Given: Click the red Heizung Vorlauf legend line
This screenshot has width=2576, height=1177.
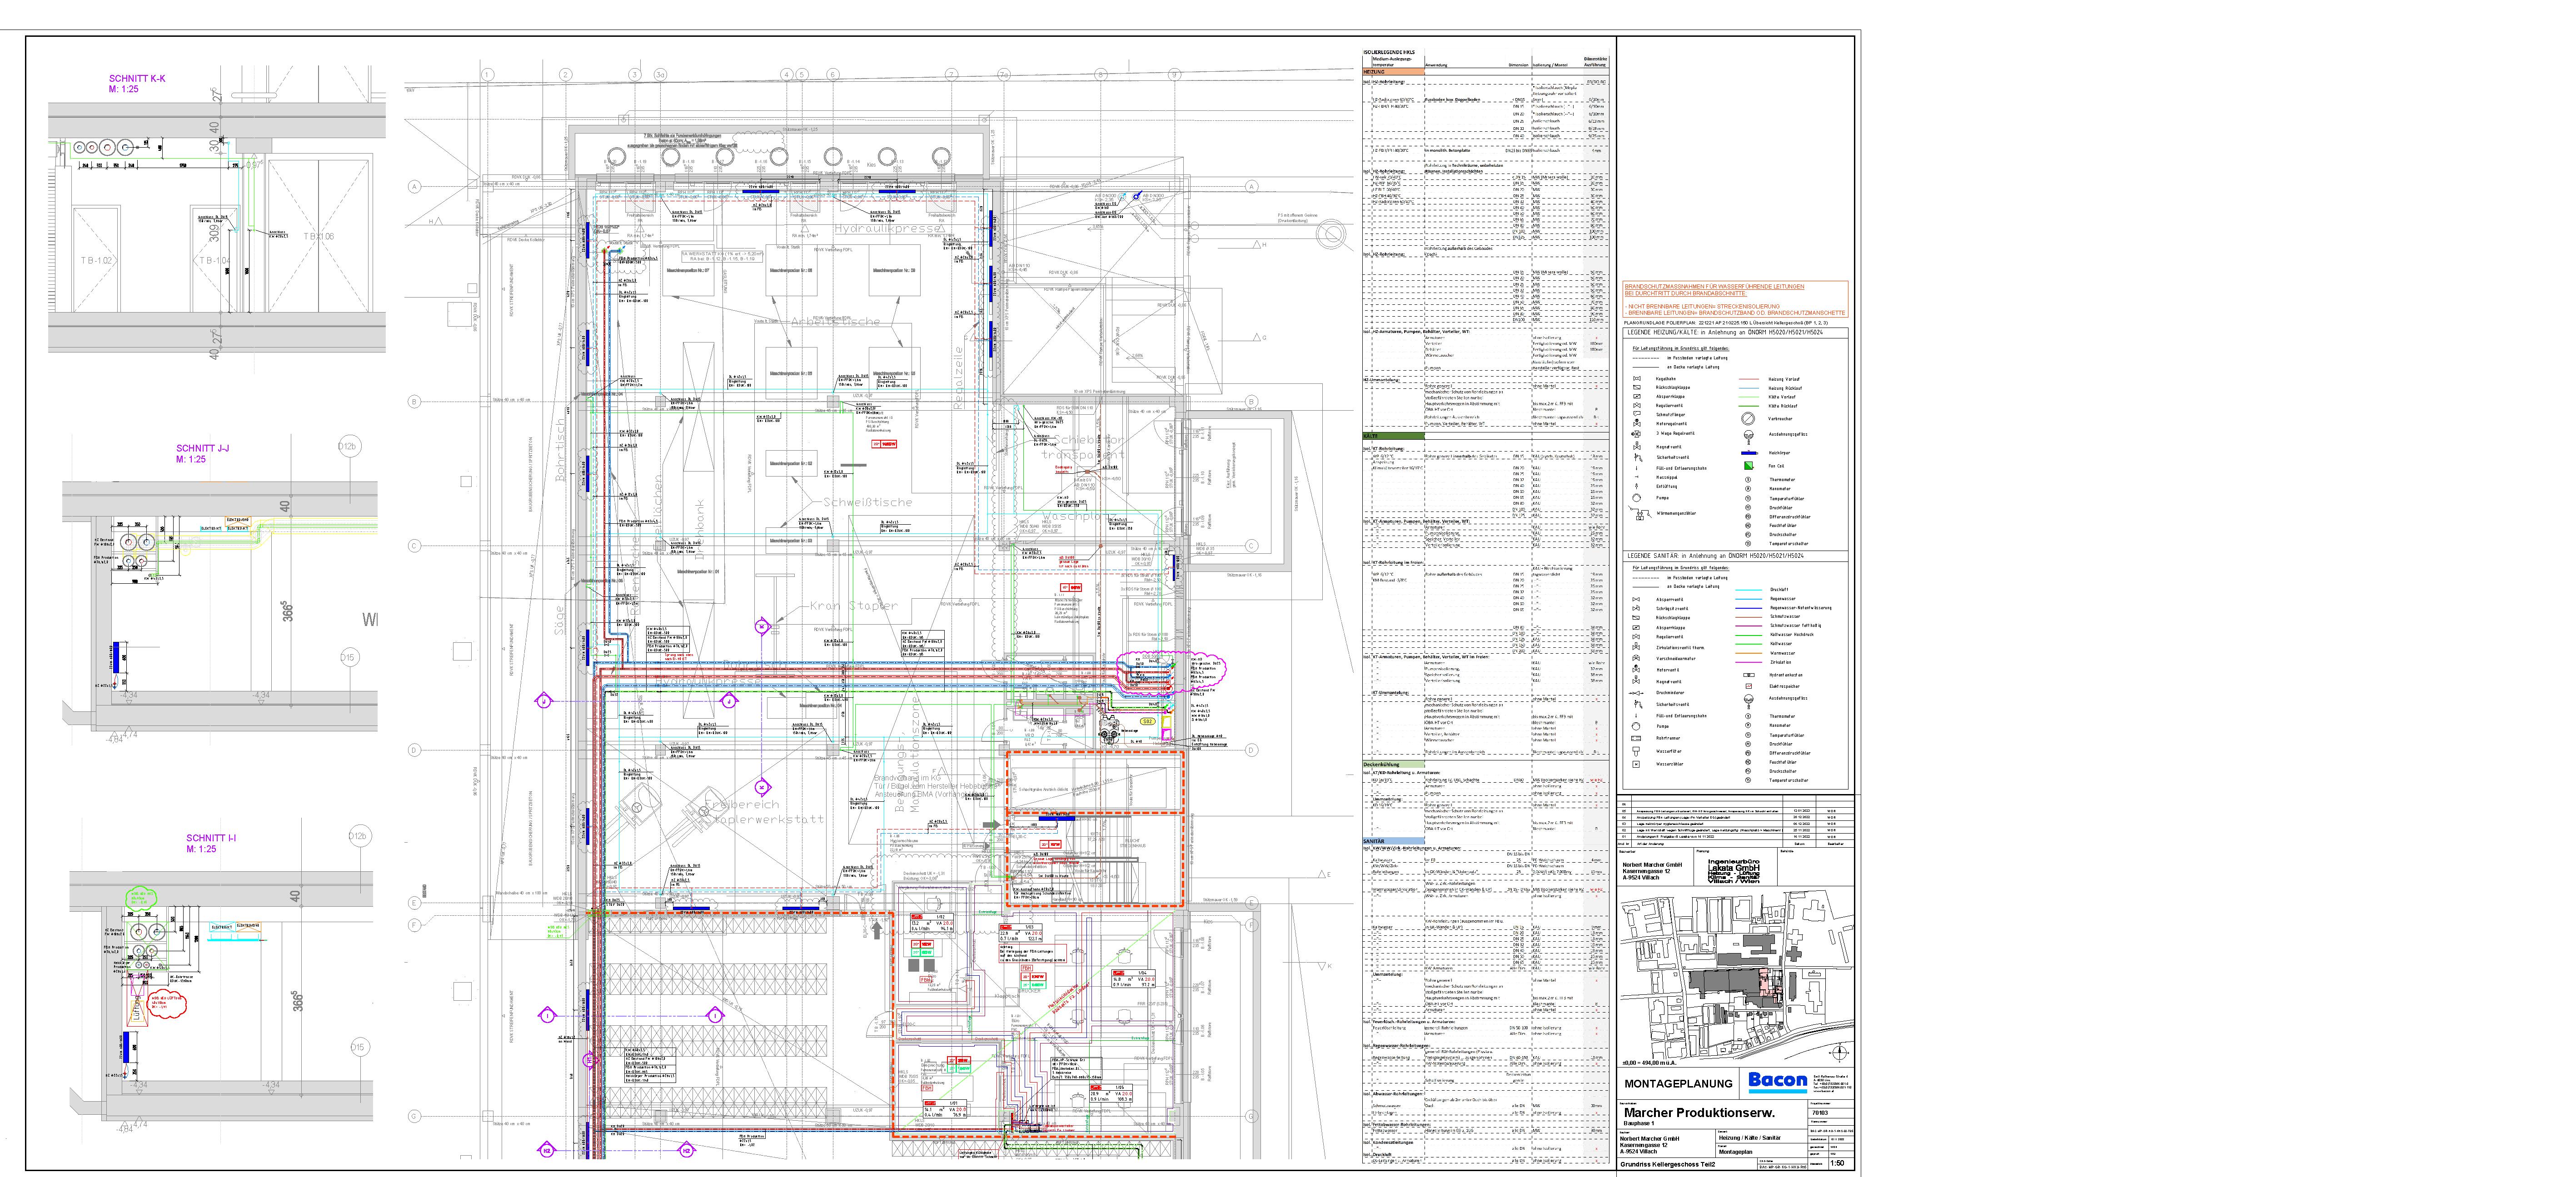Looking at the screenshot, I should coord(1749,379).
